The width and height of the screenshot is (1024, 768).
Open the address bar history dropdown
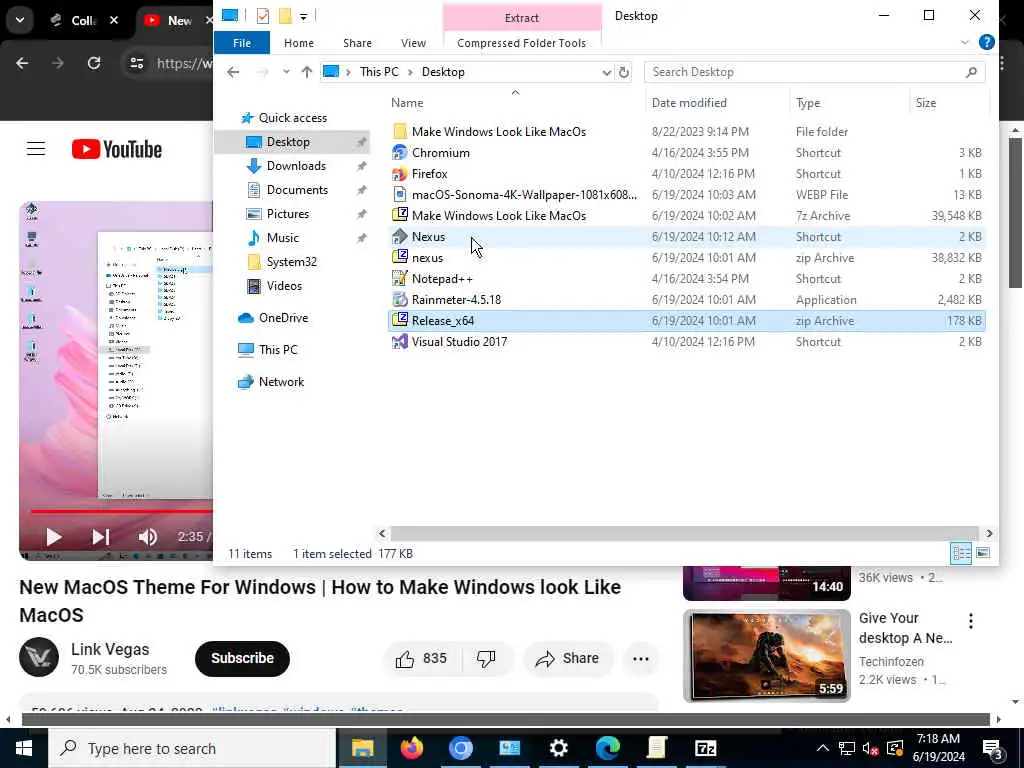pos(606,72)
